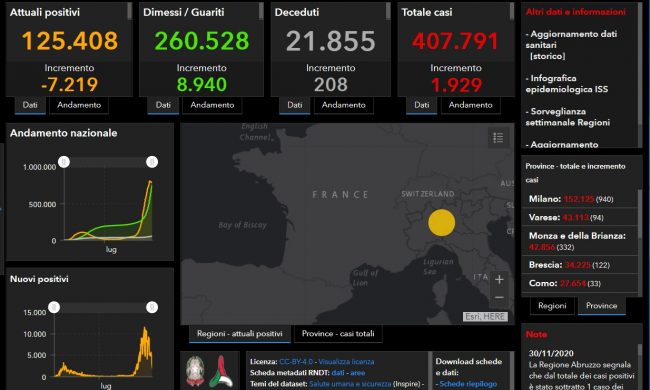Open the Province list tab
Image resolution: width=650 pixels, height=390 pixels.
(601, 306)
